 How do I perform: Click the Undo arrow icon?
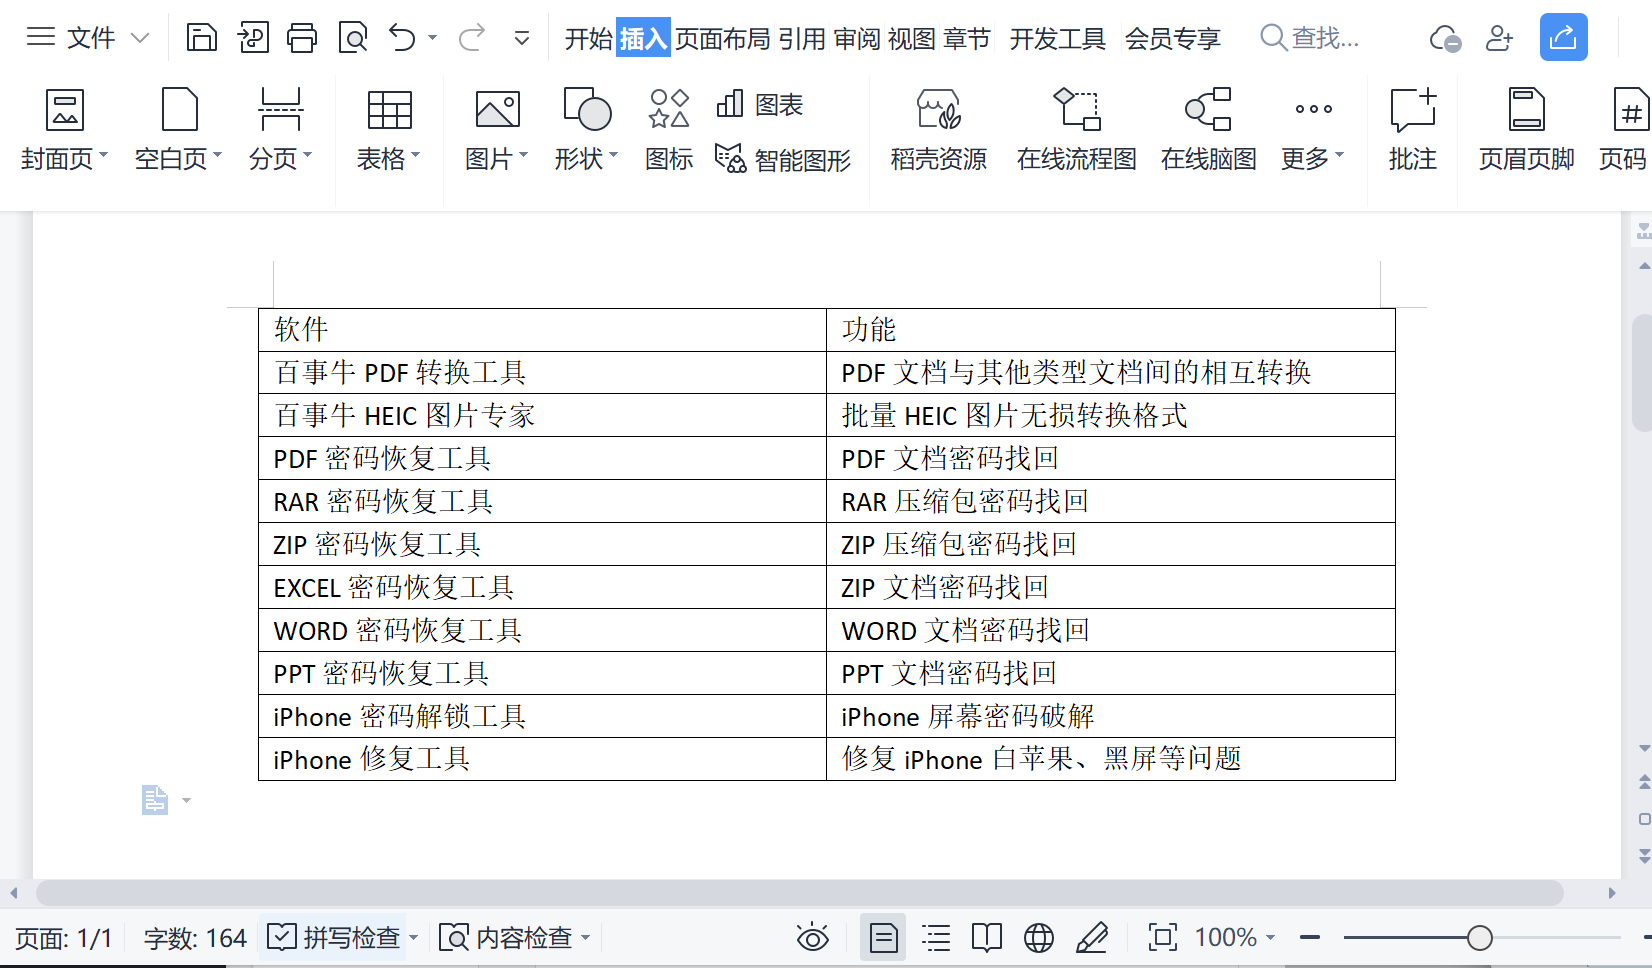pos(402,38)
